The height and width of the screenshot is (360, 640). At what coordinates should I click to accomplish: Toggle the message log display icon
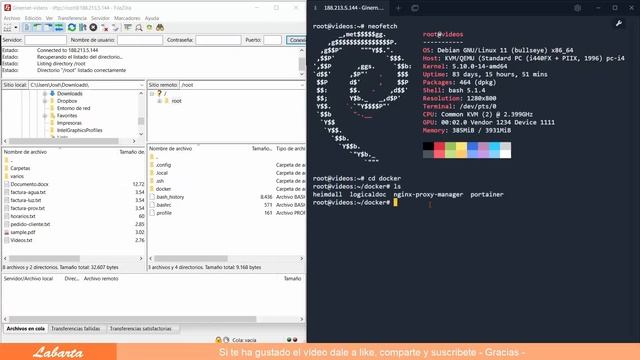point(27,27)
